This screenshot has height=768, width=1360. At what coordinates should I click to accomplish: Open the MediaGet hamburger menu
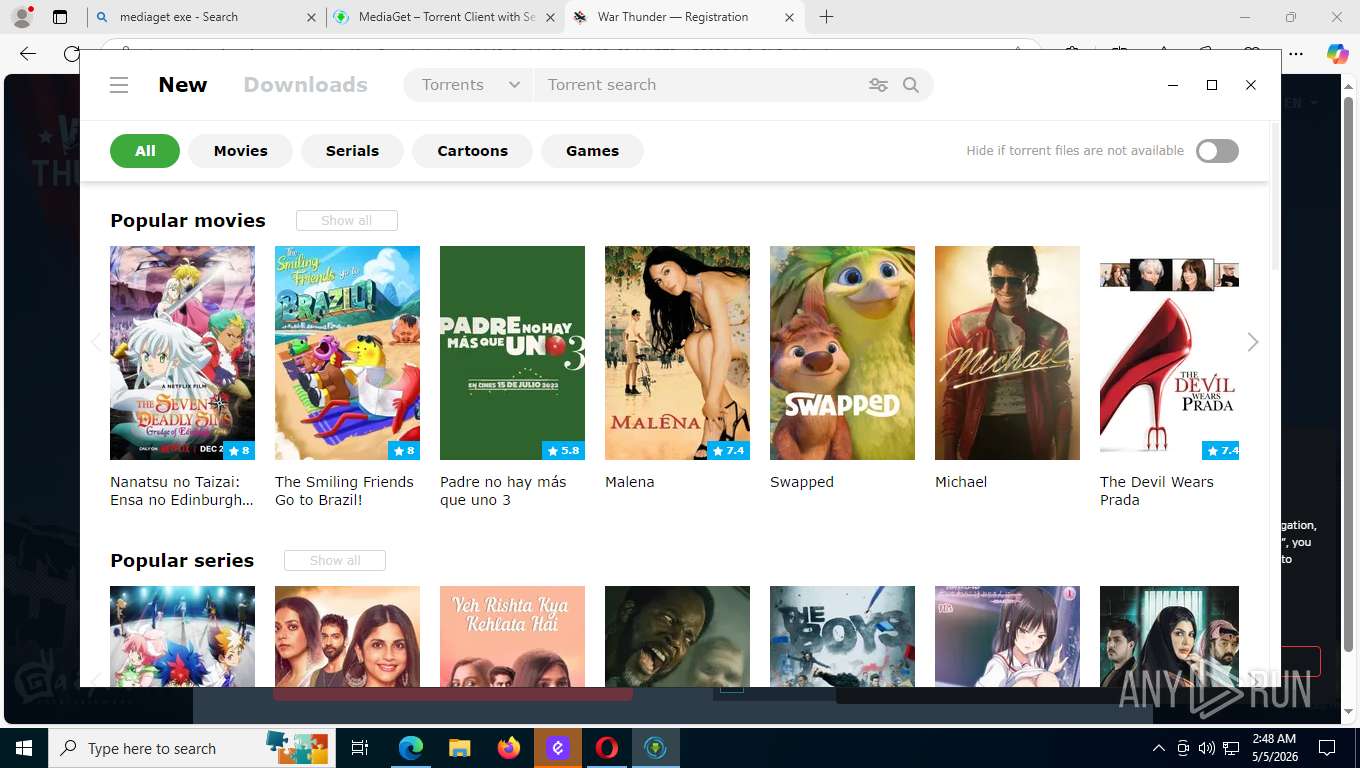(x=119, y=85)
